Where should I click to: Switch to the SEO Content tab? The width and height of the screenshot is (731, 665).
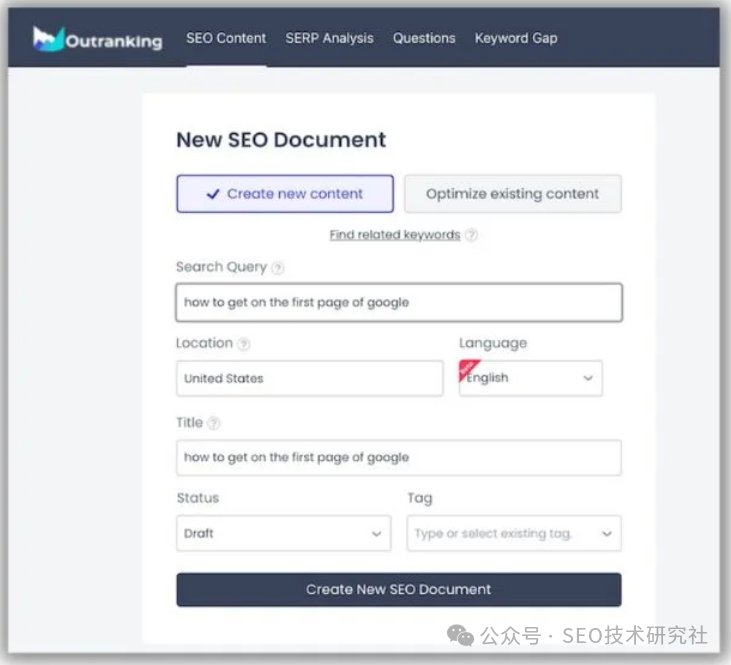[226, 38]
